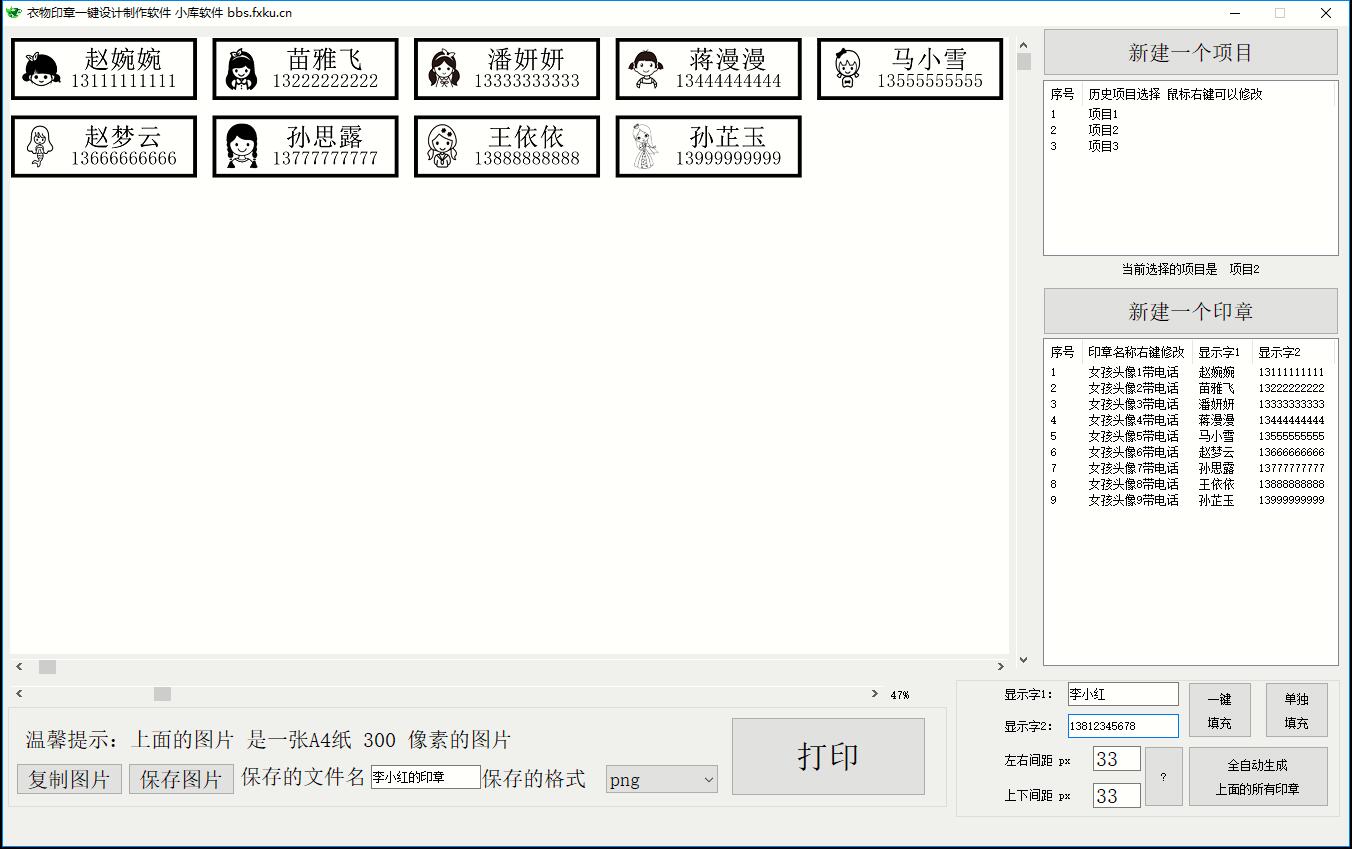Open the png save format dropdown

coord(662,780)
